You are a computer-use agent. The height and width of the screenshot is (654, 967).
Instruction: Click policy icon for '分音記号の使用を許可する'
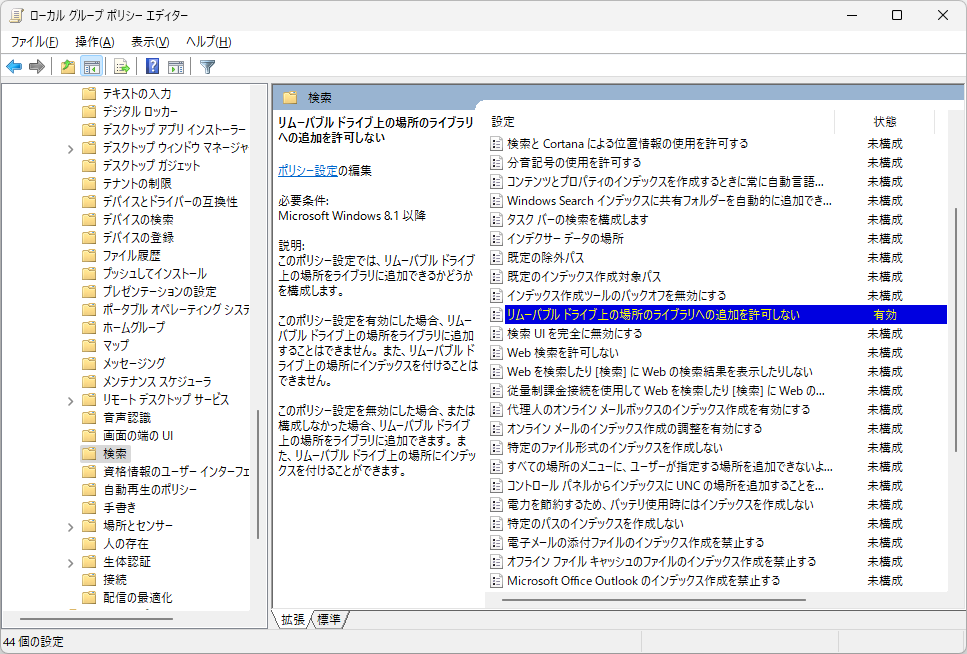496,163
